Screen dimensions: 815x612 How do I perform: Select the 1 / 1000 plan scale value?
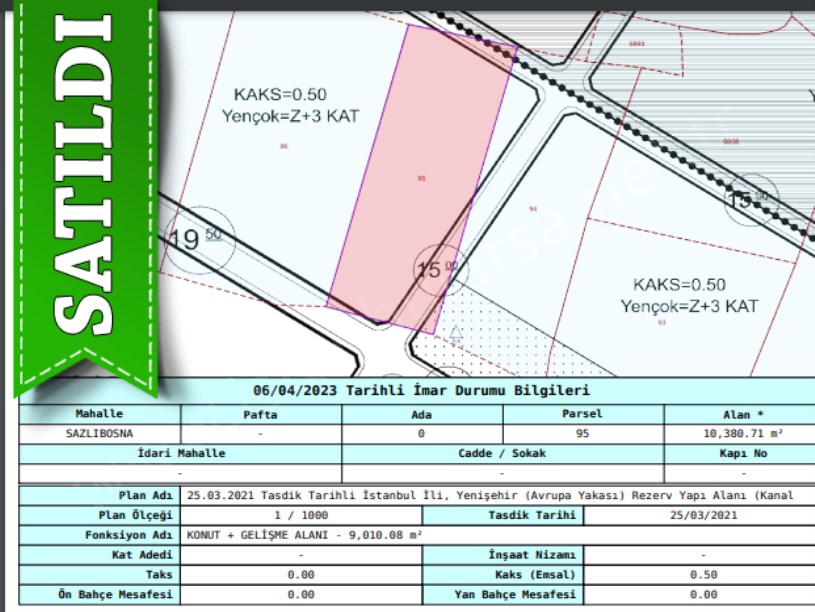(300, 515)
